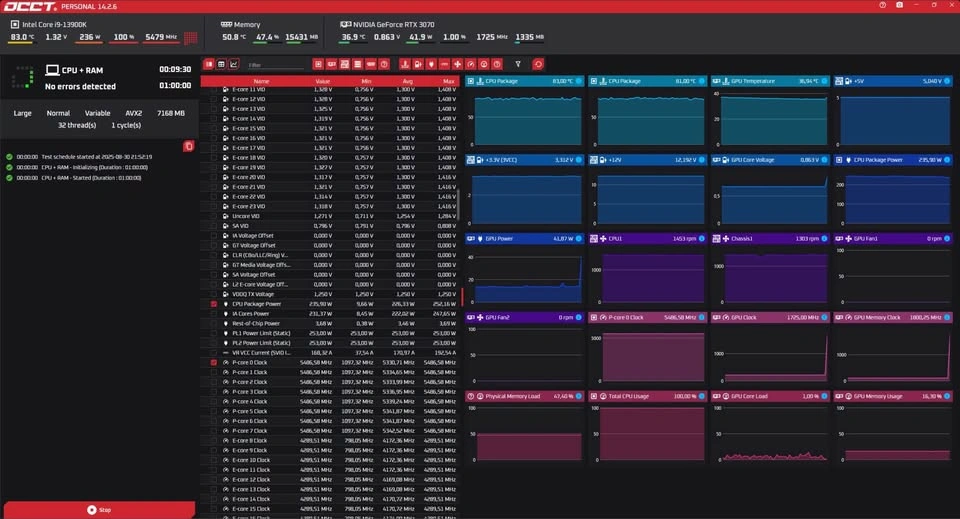Click the Memory summary header label
Viewport: 960px width, 519px height.
point(247,24)
